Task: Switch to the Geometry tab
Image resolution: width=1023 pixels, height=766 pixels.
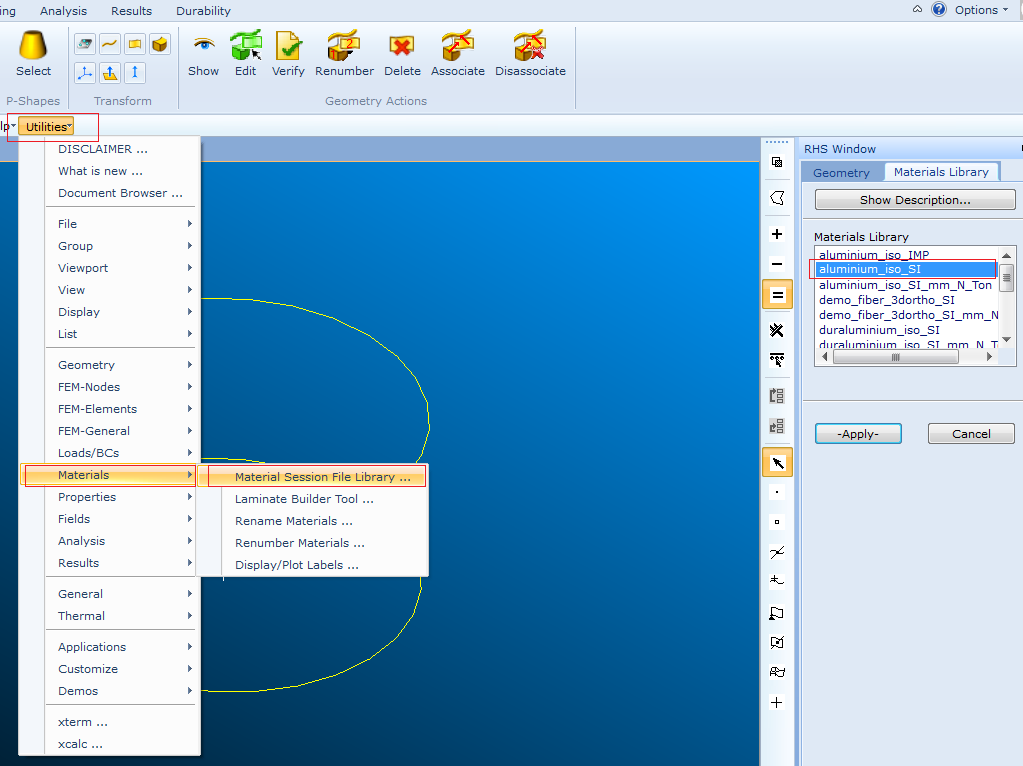Action: (x=841, y=172)
